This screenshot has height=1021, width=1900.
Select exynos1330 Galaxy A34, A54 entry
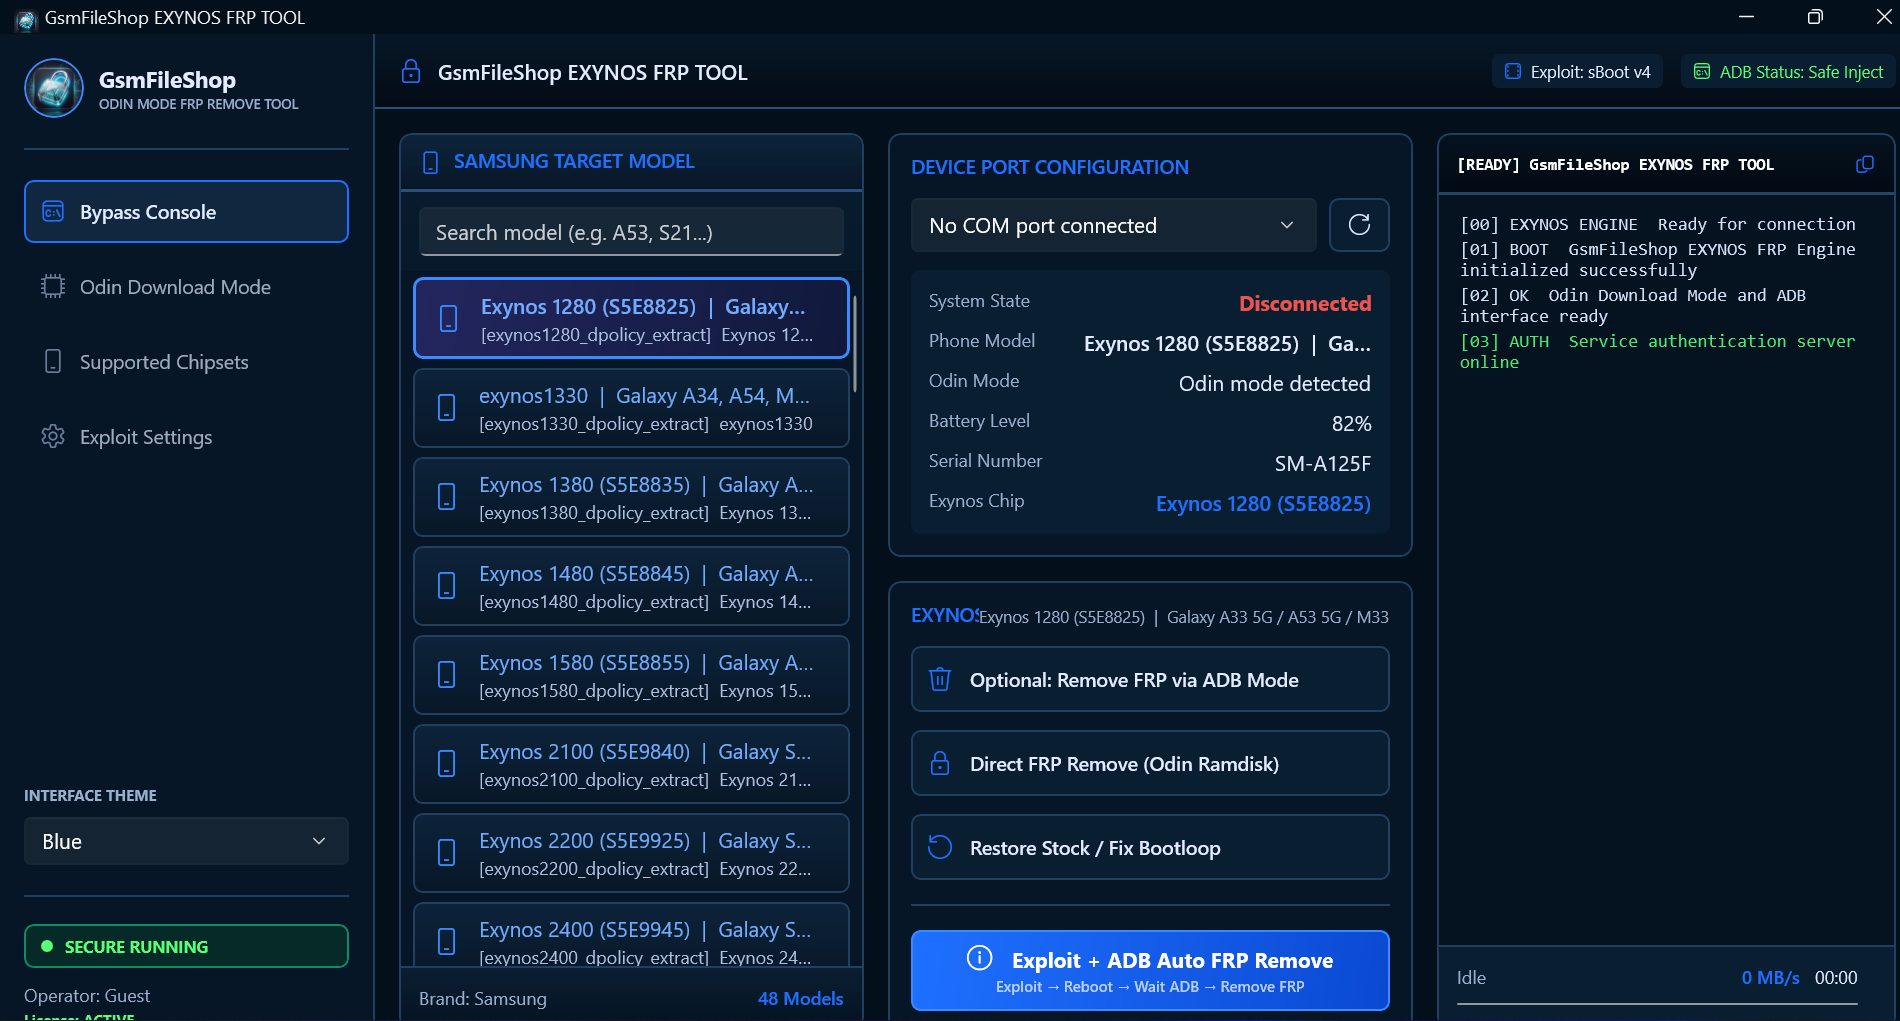click(631, 408)
